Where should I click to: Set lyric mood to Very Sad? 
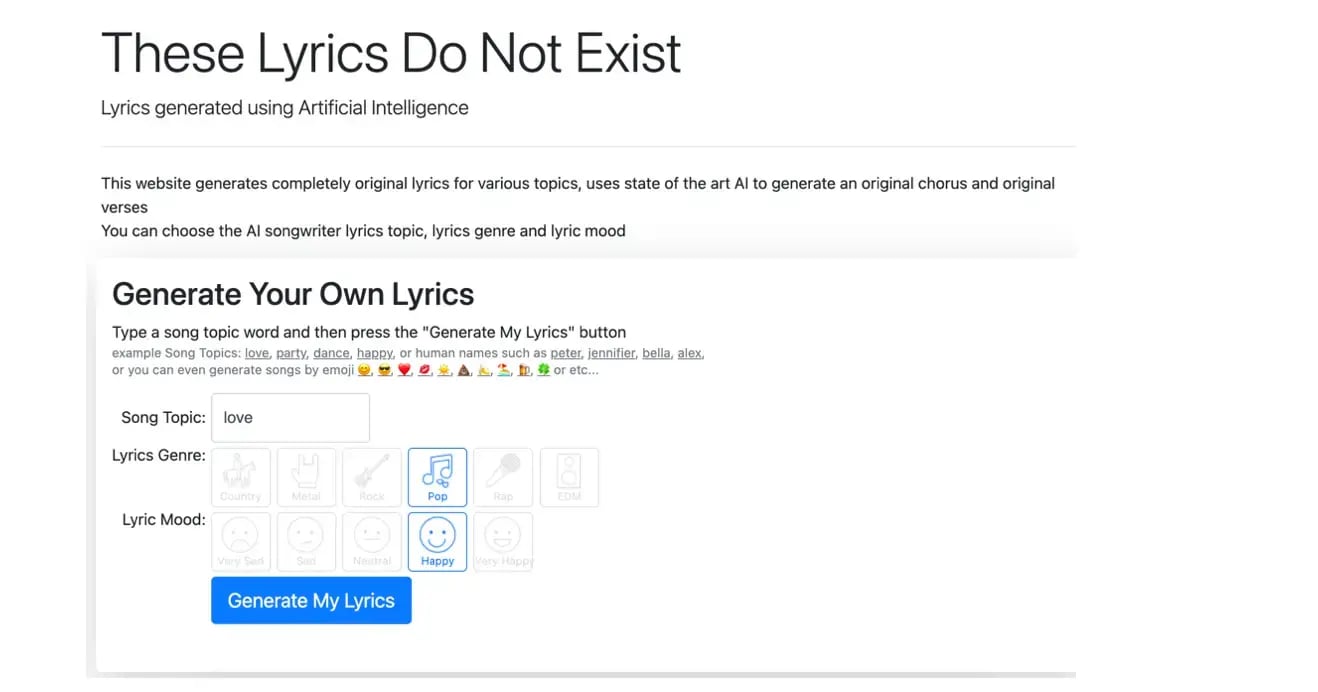(x=240, y=542)
